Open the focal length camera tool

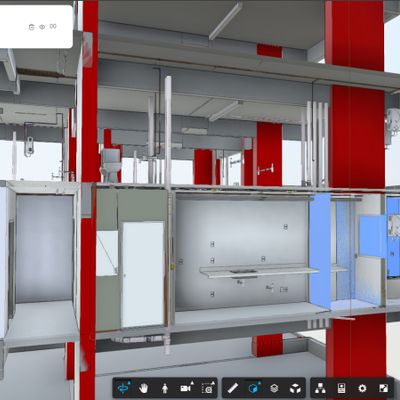(x=207, y=388)
